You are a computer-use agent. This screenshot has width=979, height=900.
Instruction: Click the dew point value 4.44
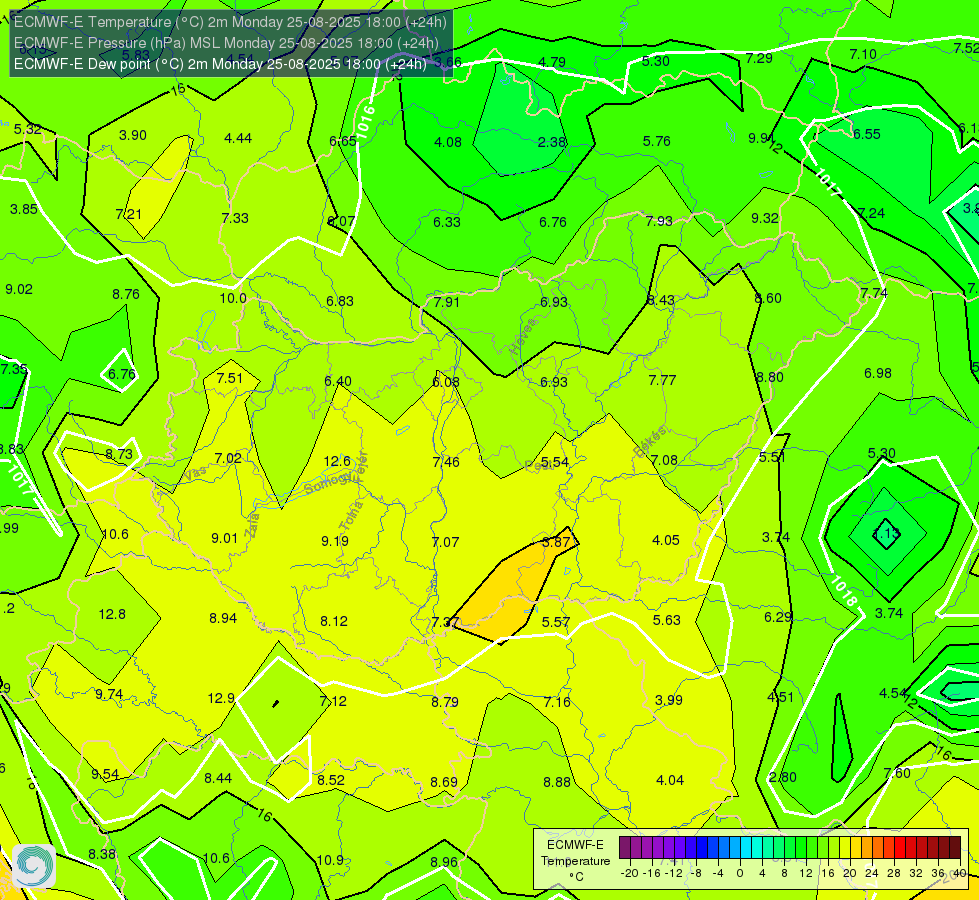238,138
